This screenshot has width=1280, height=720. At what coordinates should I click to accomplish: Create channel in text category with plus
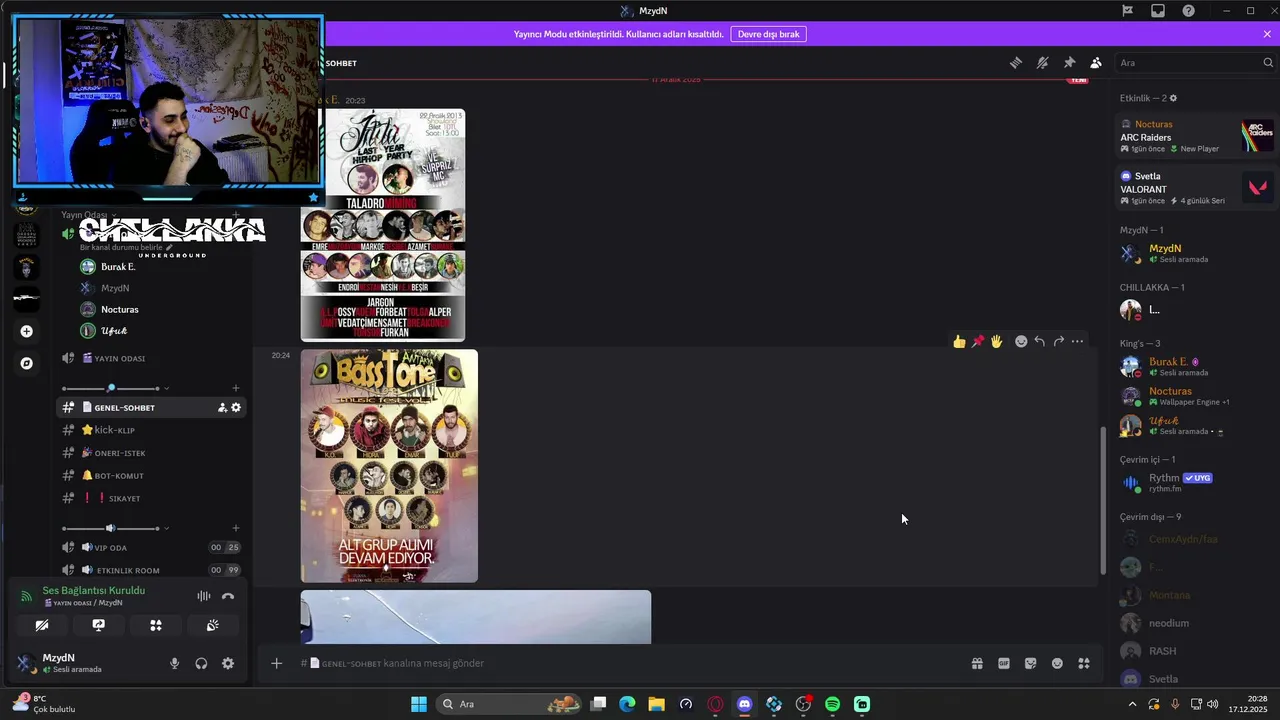pyautogui.click(x=236, y=388)
